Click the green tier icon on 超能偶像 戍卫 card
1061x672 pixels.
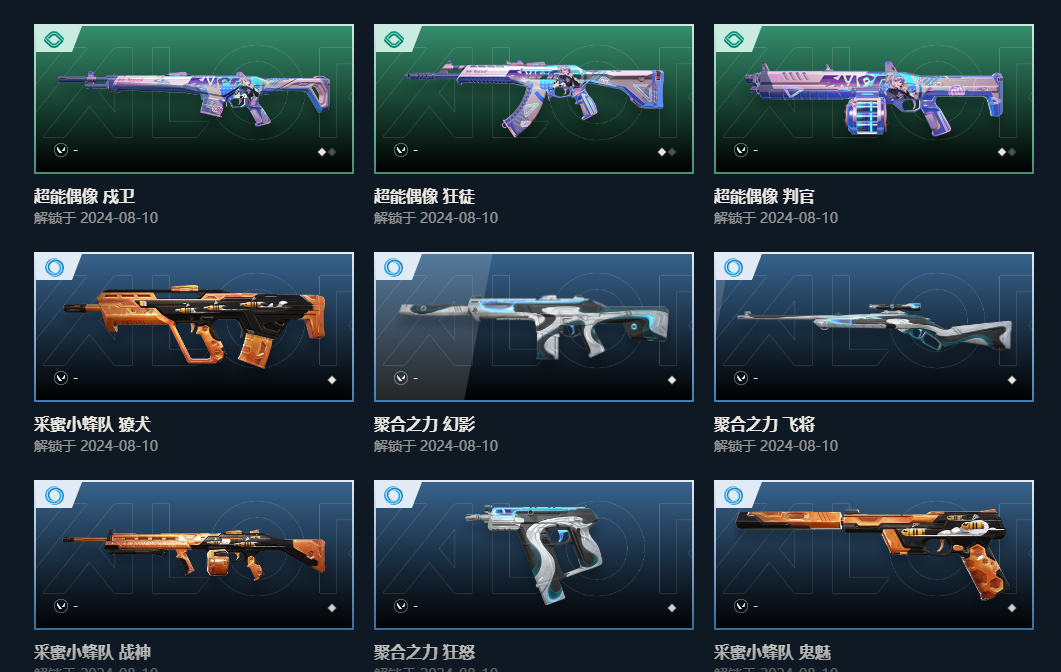click(x=54, y=40)
